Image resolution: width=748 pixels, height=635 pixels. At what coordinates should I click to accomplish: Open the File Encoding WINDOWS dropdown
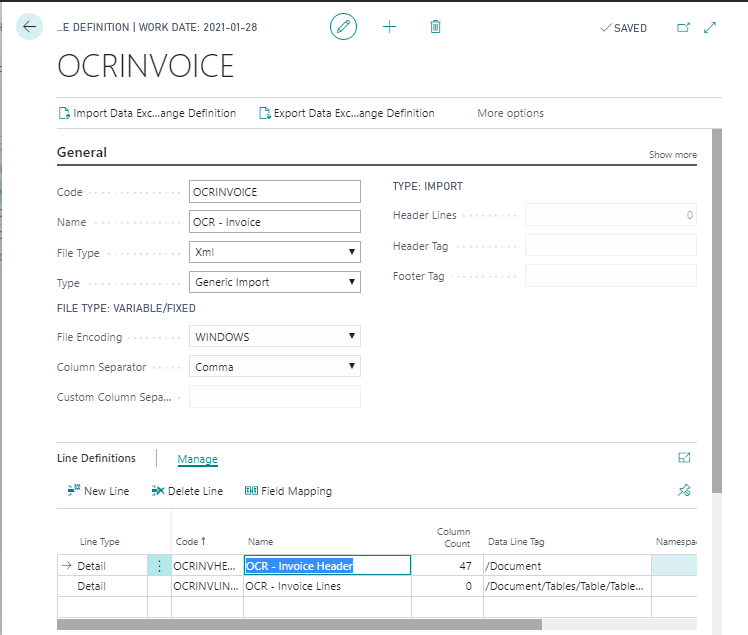pos(275,336)
